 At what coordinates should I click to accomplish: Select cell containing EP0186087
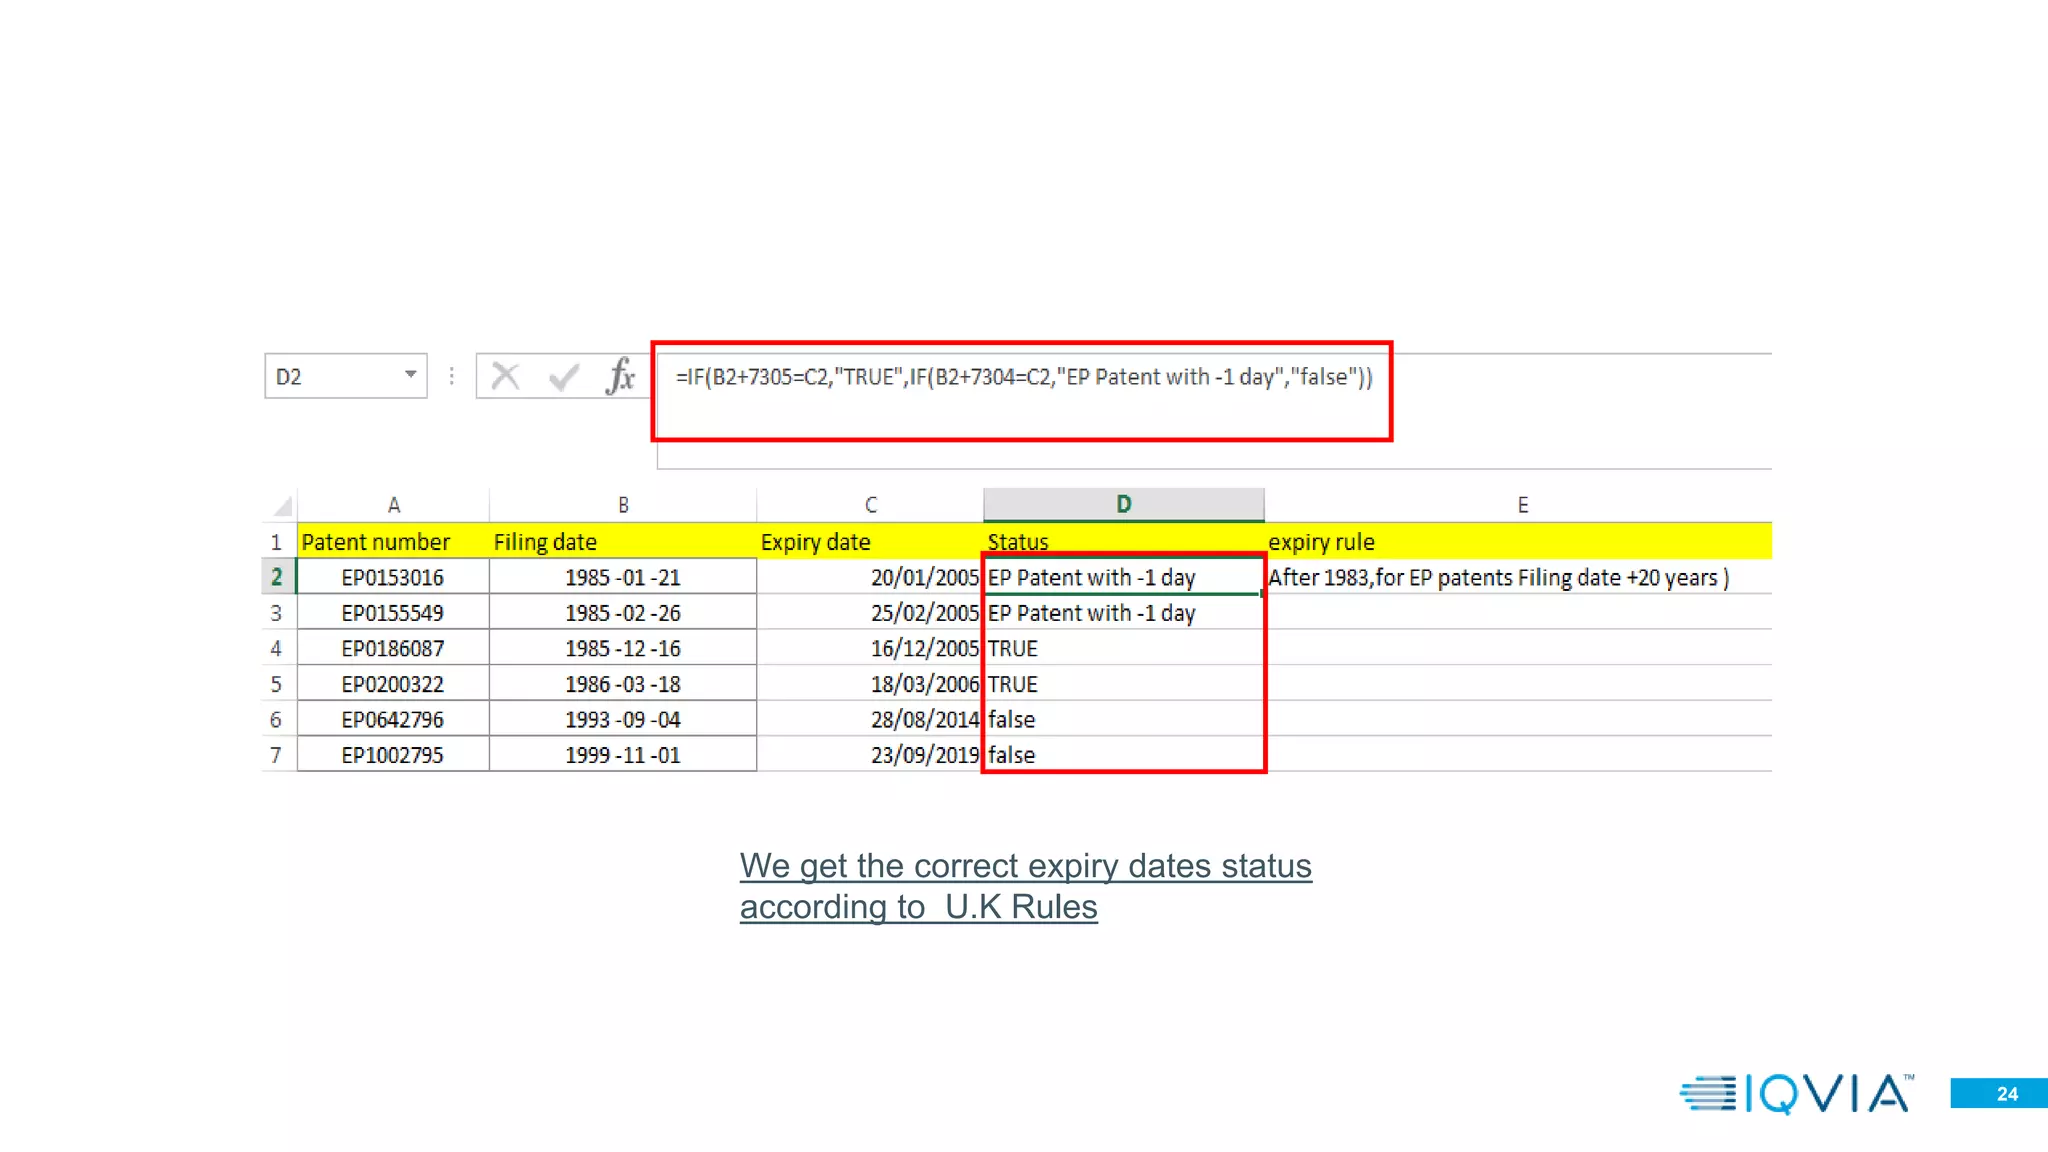point(393,648)
